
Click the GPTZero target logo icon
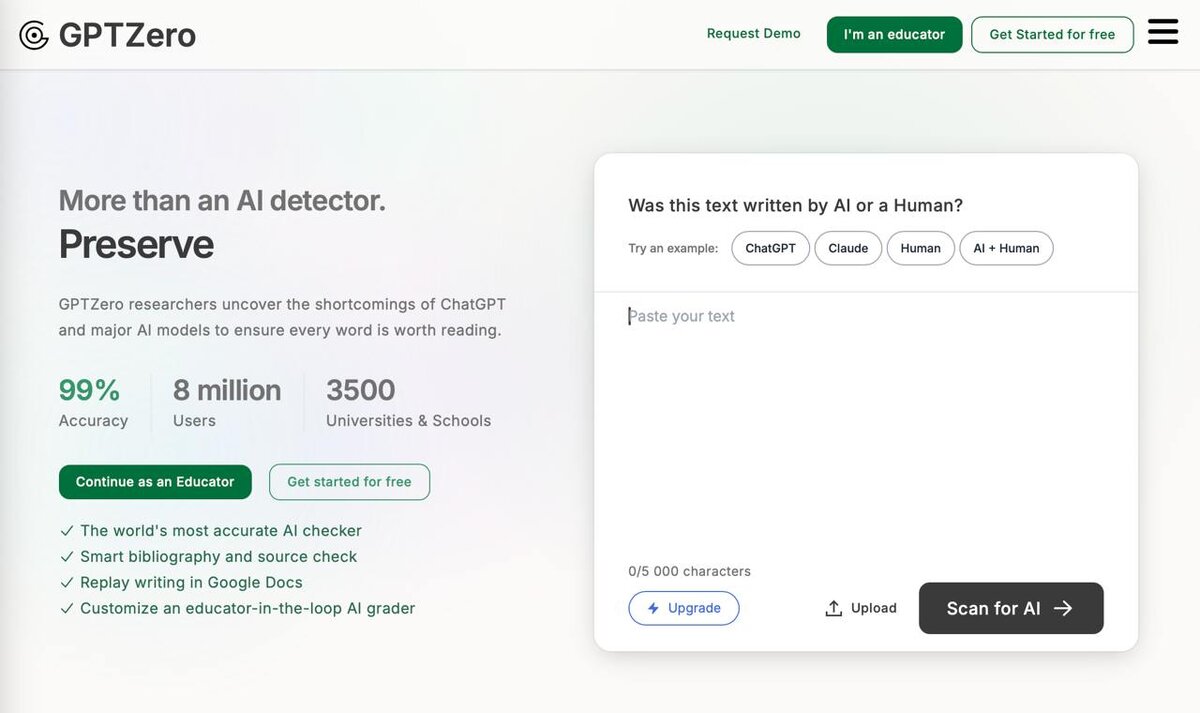tap(34, 35)
